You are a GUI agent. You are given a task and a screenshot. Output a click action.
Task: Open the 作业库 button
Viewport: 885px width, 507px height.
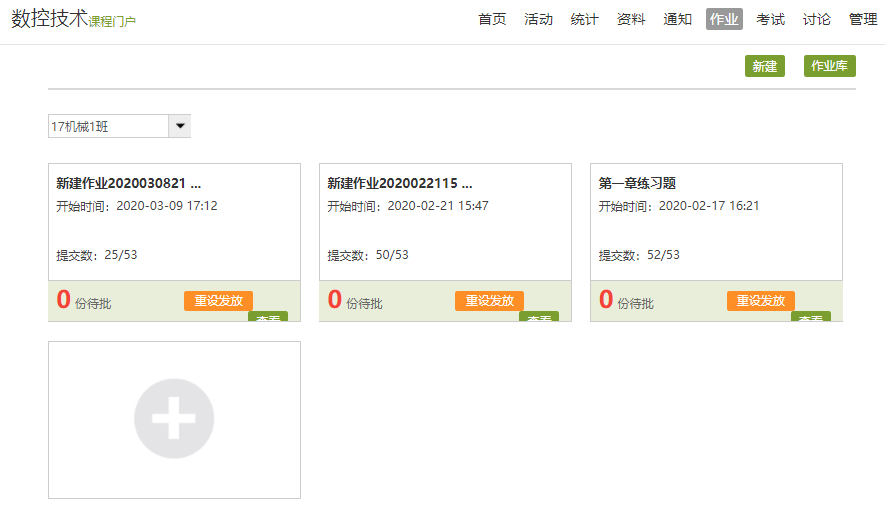[829, 66]
